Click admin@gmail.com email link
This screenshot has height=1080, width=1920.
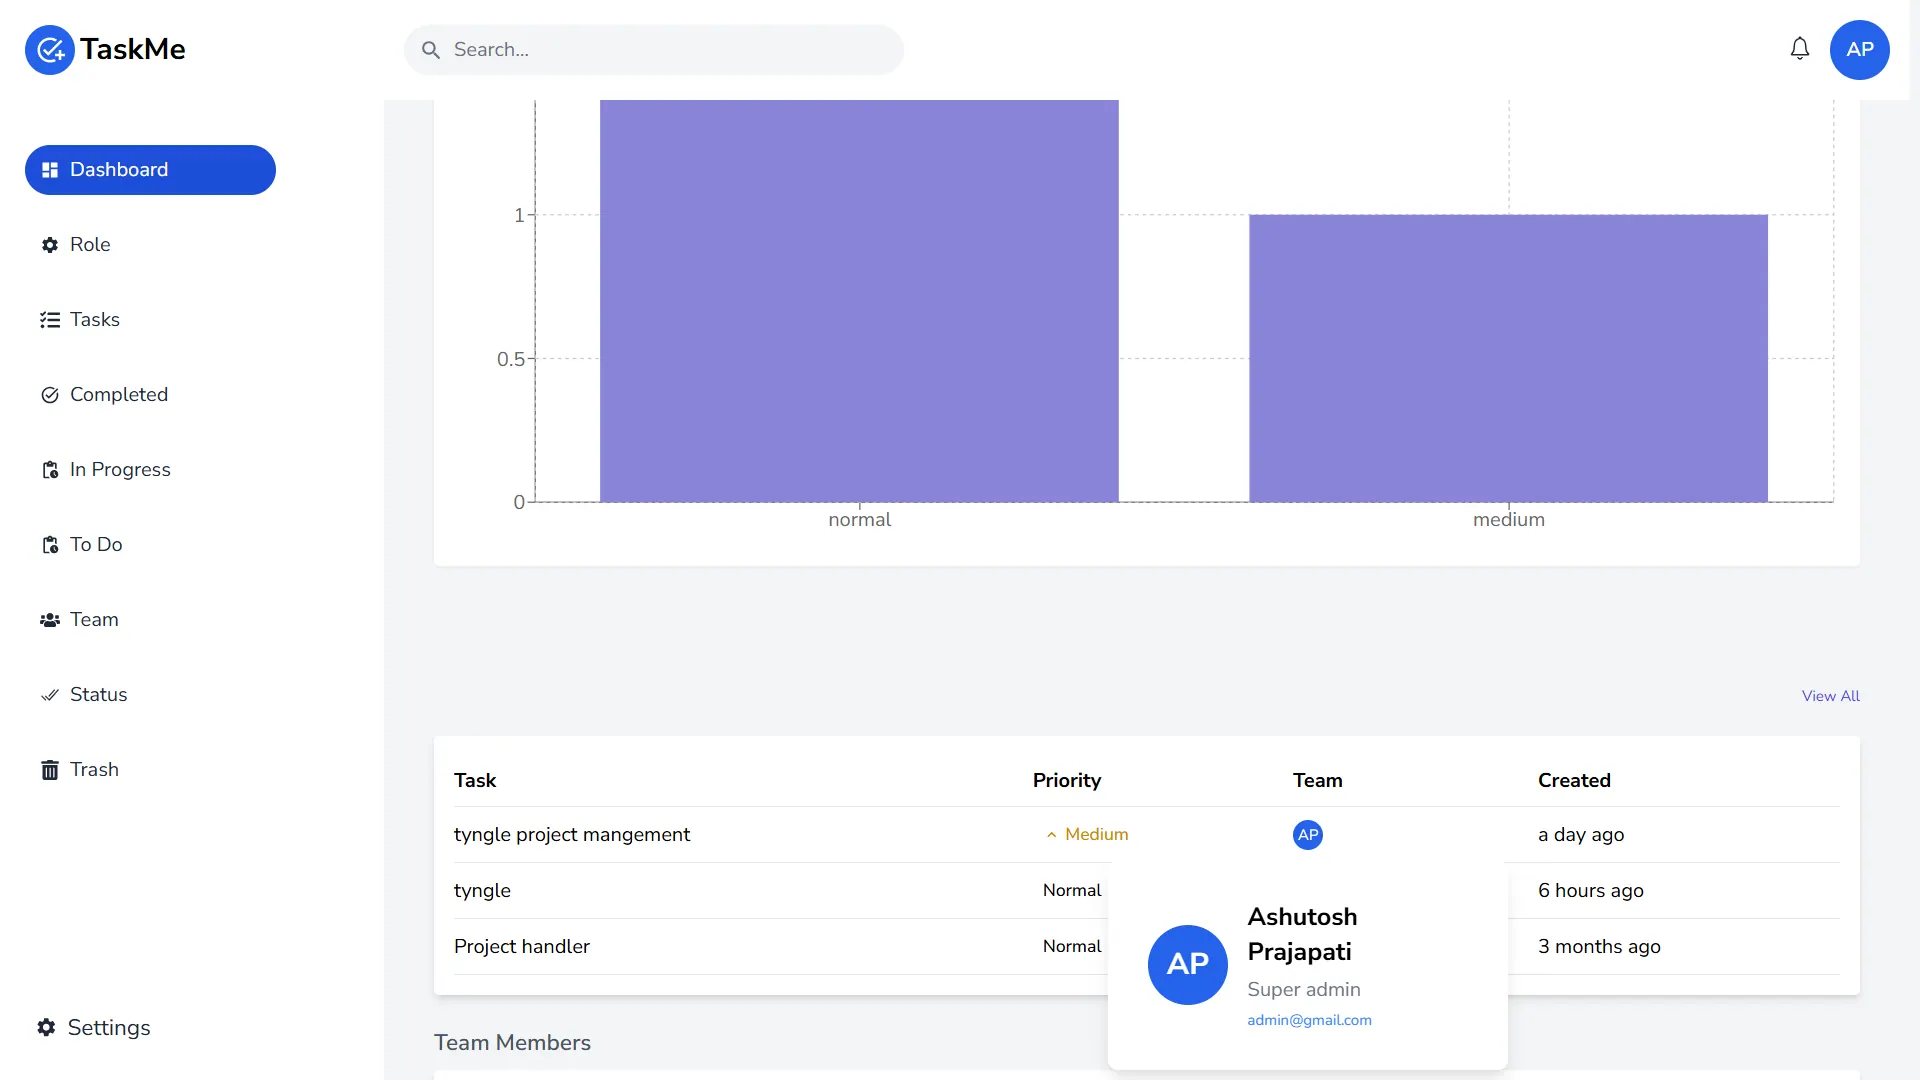(x=1309, y=1020)
